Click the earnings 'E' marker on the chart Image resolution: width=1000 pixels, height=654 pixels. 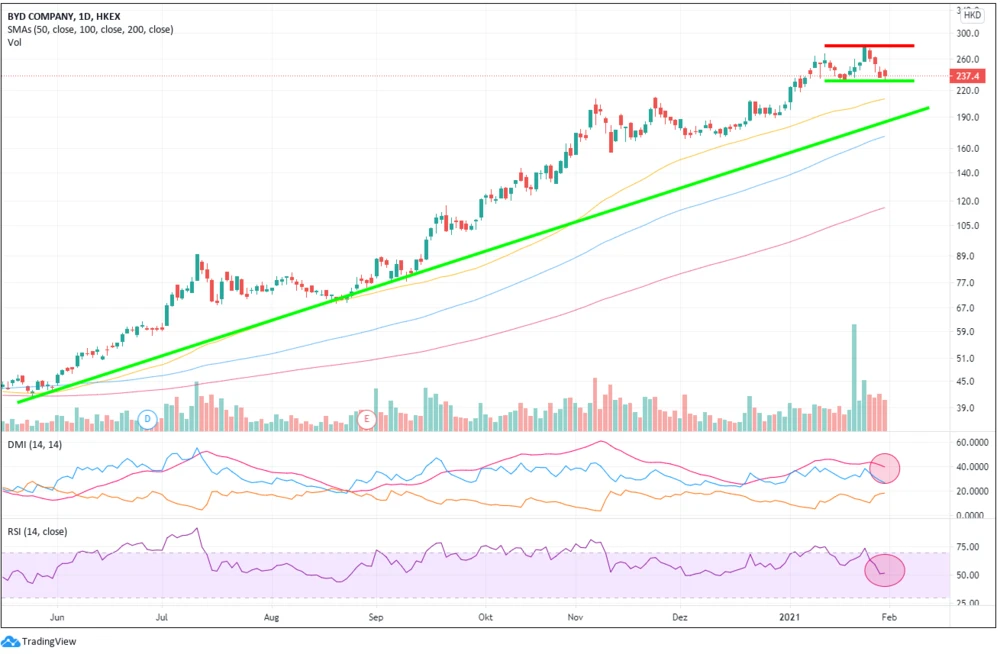coord(367,418)
